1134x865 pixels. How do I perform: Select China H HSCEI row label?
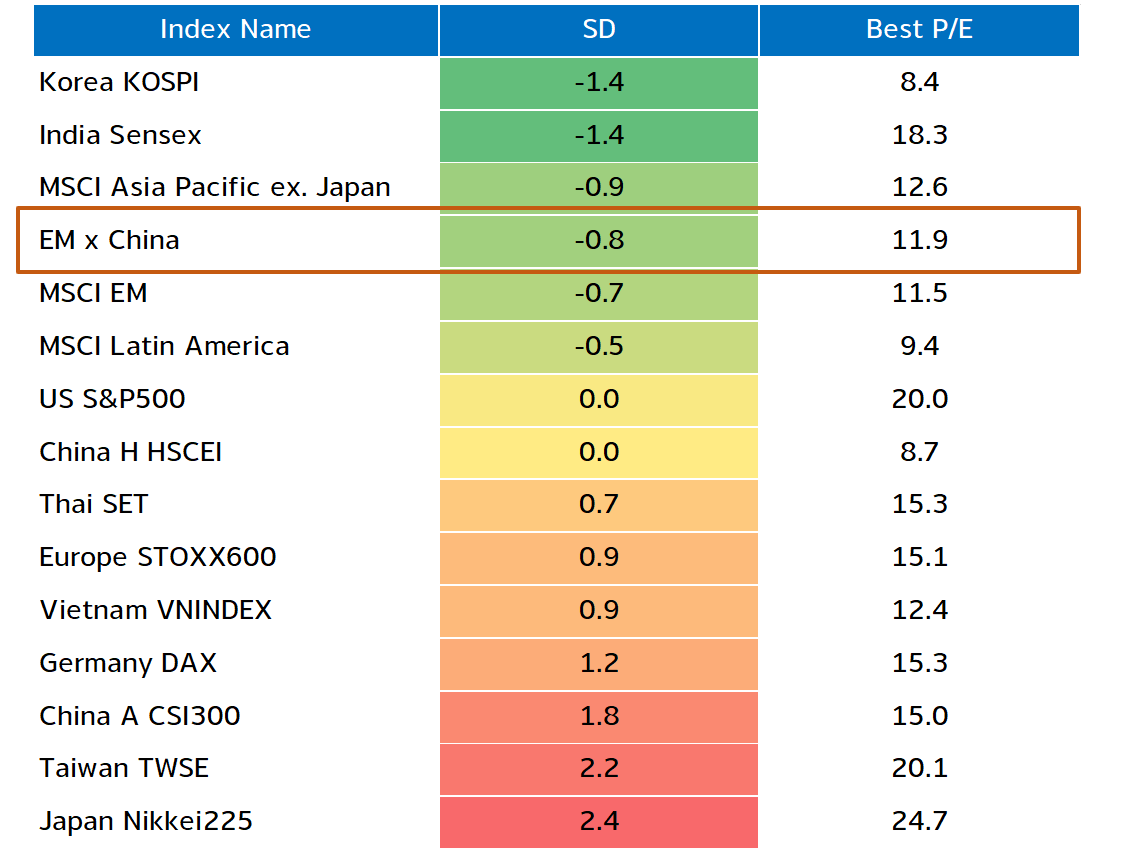(x=130, y=452)
